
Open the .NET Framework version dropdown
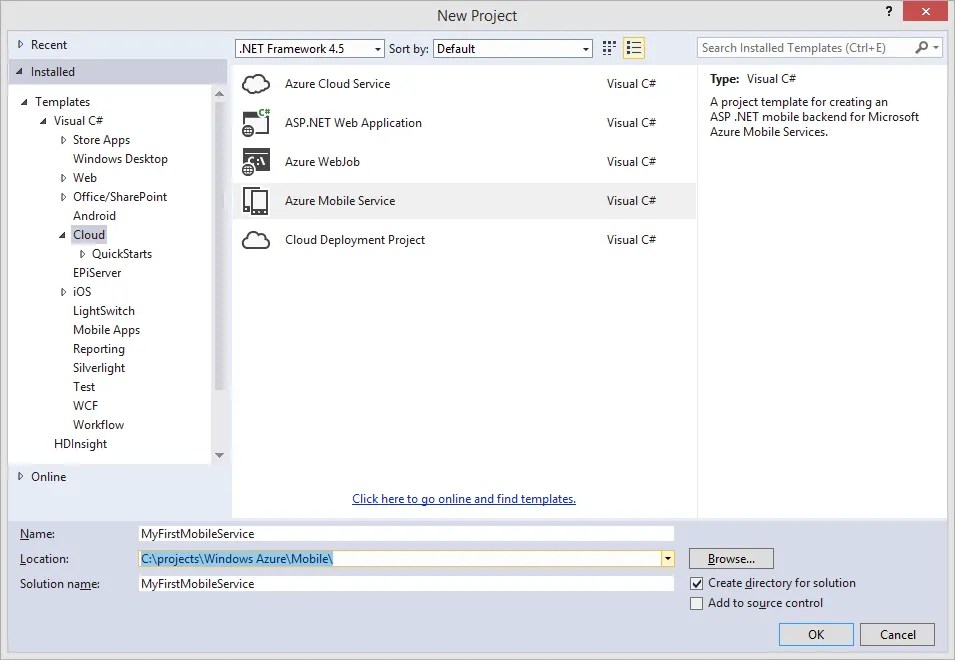click(x=309, y=49)
